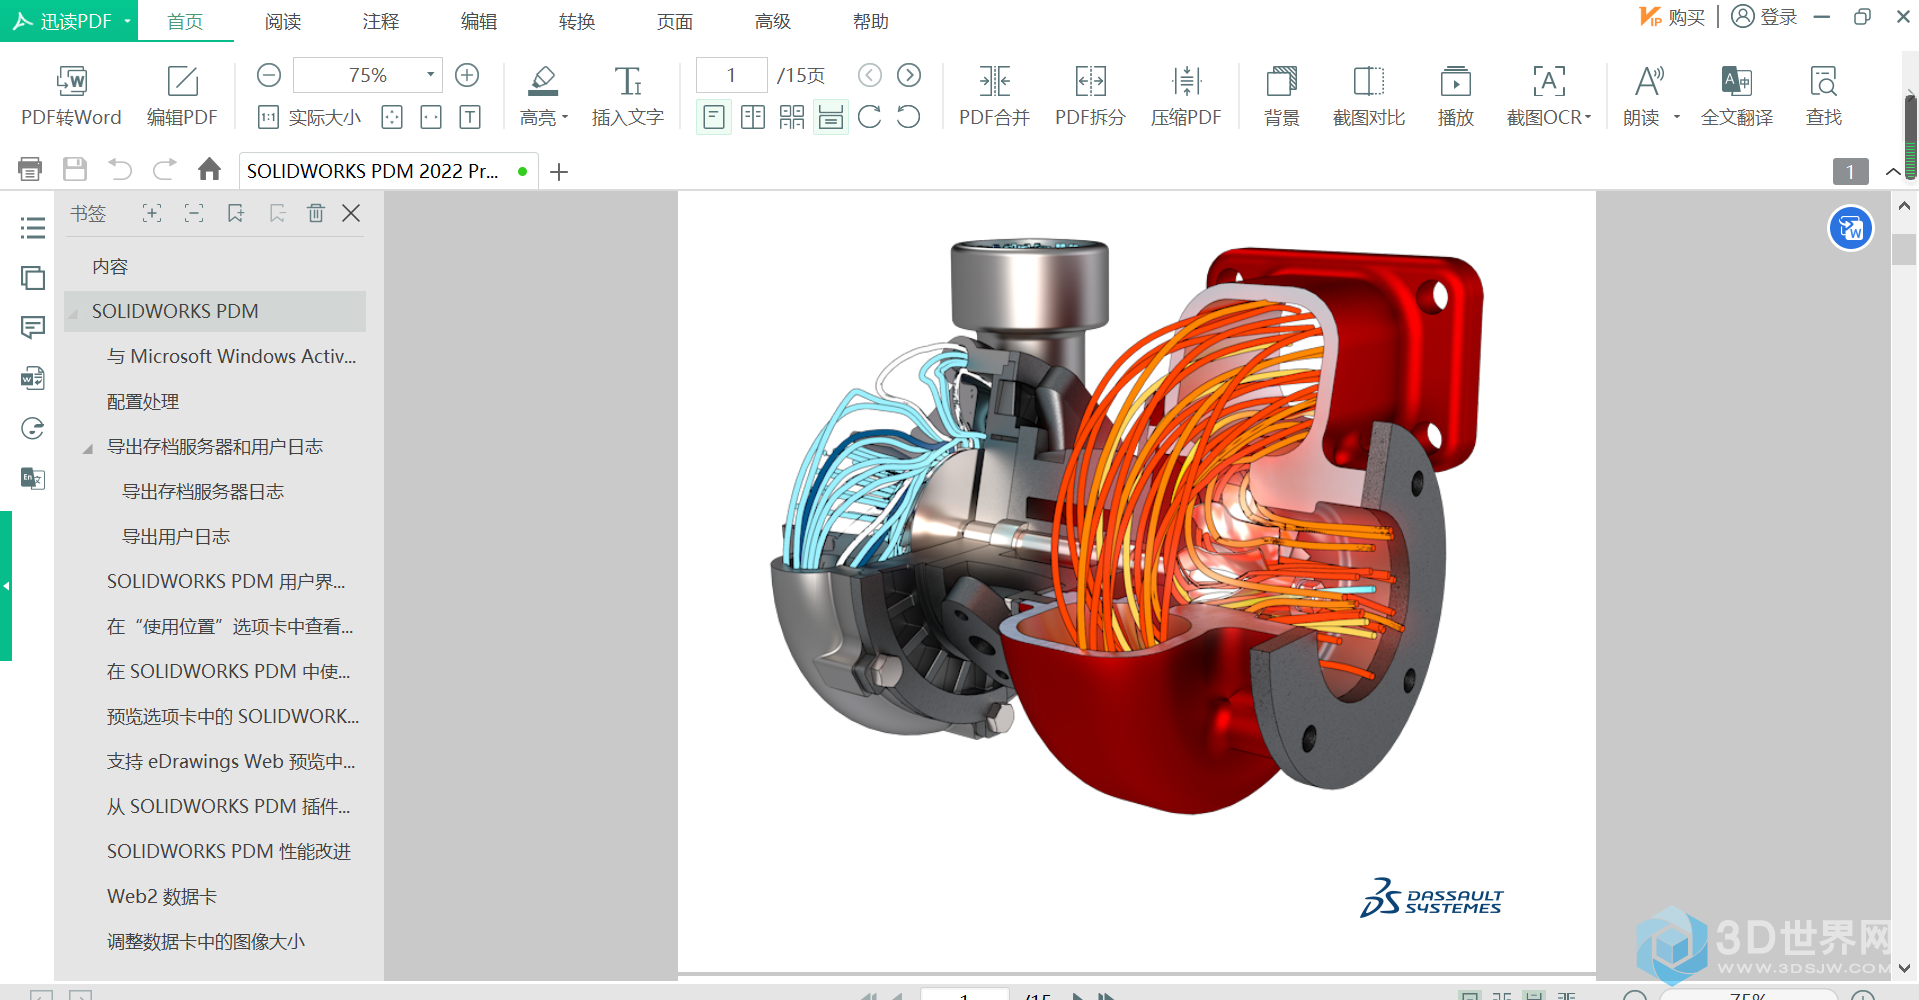Set view to 实际大小
Viewport: 1919px width, 1000px height.
(x=309, y=117)
